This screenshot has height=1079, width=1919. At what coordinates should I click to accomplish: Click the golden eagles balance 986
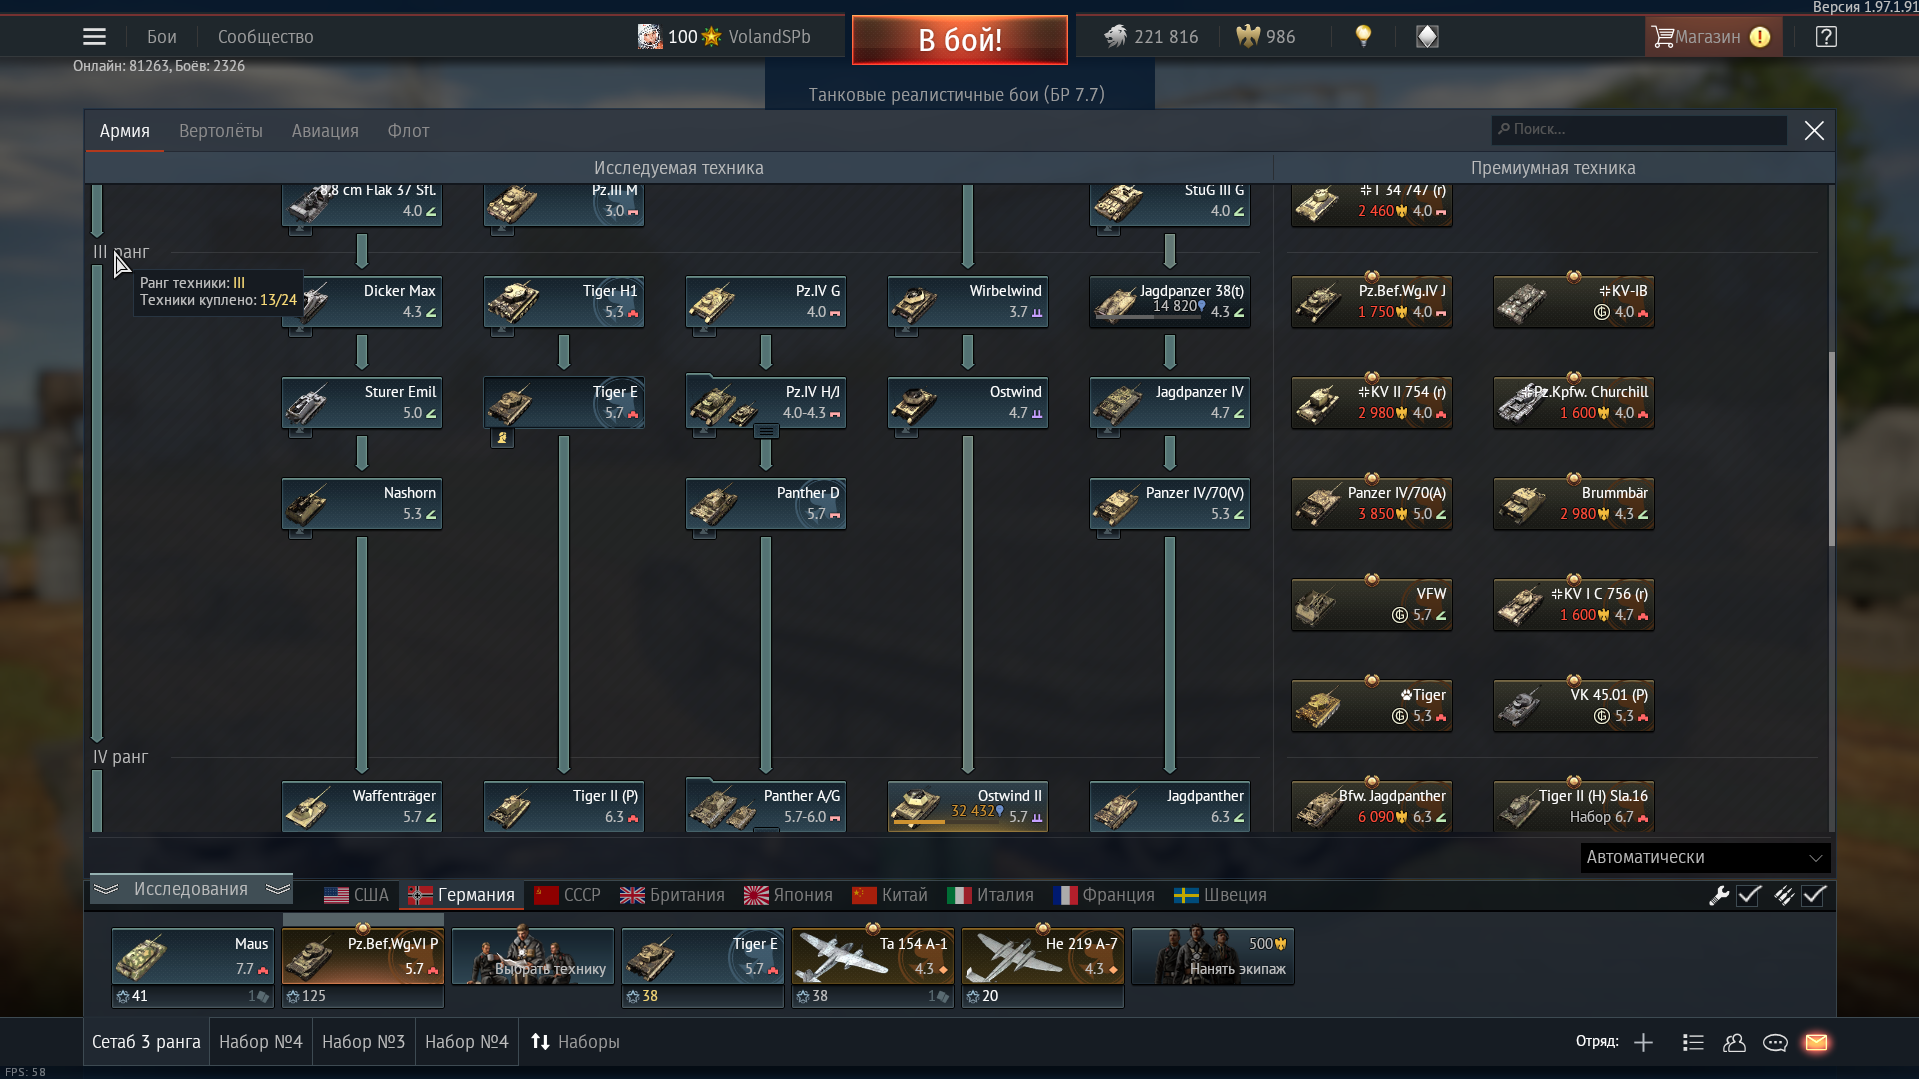1266,37
